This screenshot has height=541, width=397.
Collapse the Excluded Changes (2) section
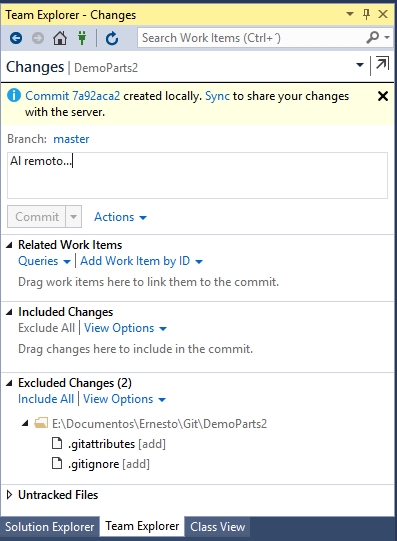tap(10, 383)
